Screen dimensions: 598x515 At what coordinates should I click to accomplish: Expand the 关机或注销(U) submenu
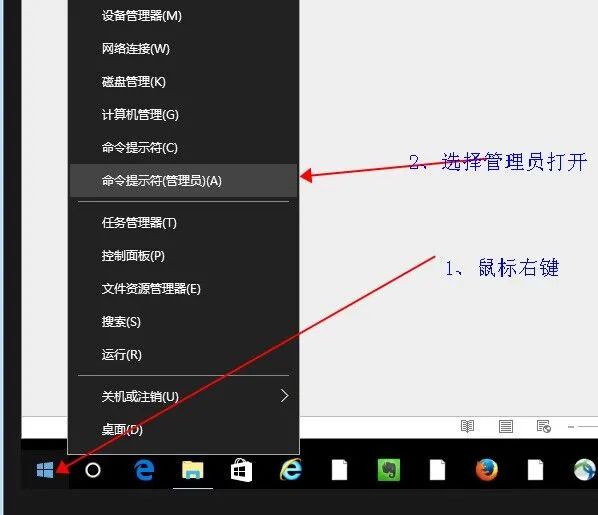tap(183, 396)
